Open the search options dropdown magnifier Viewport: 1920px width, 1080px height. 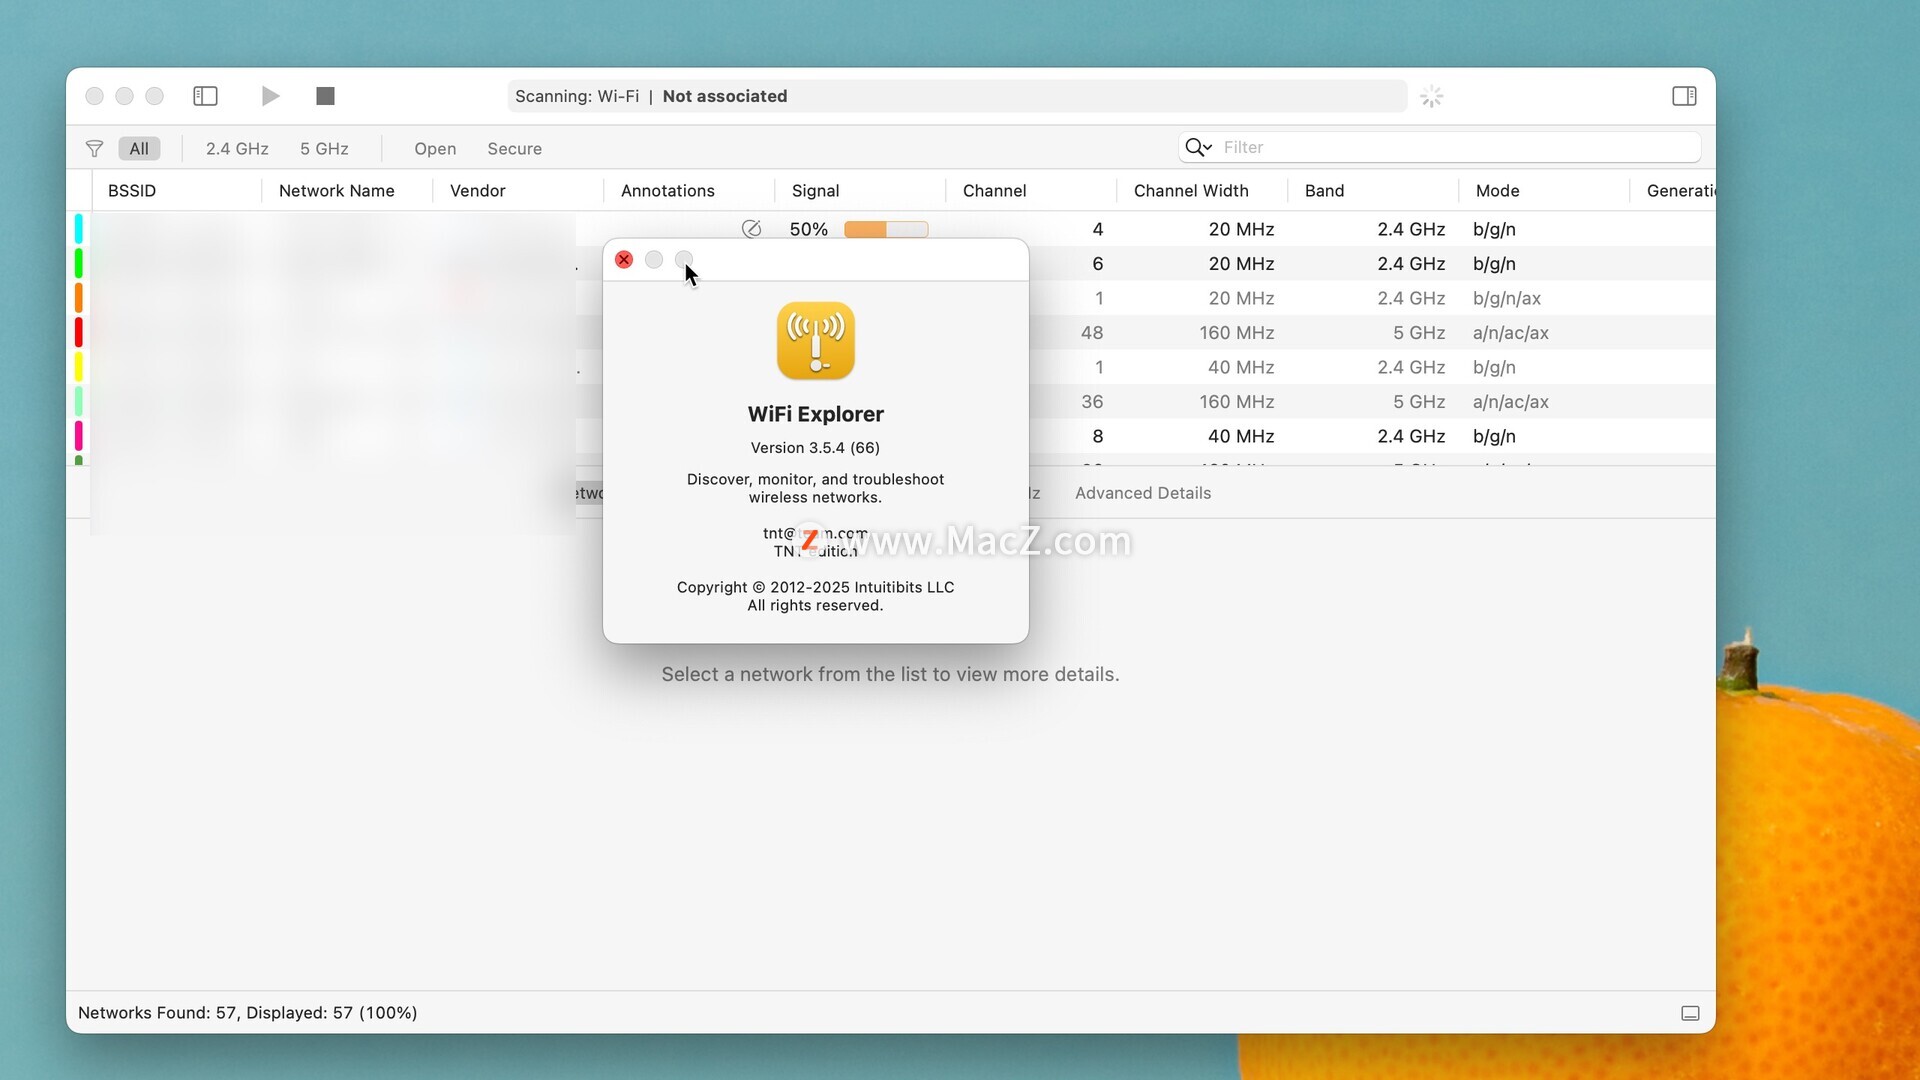[x=1198, y=147]
